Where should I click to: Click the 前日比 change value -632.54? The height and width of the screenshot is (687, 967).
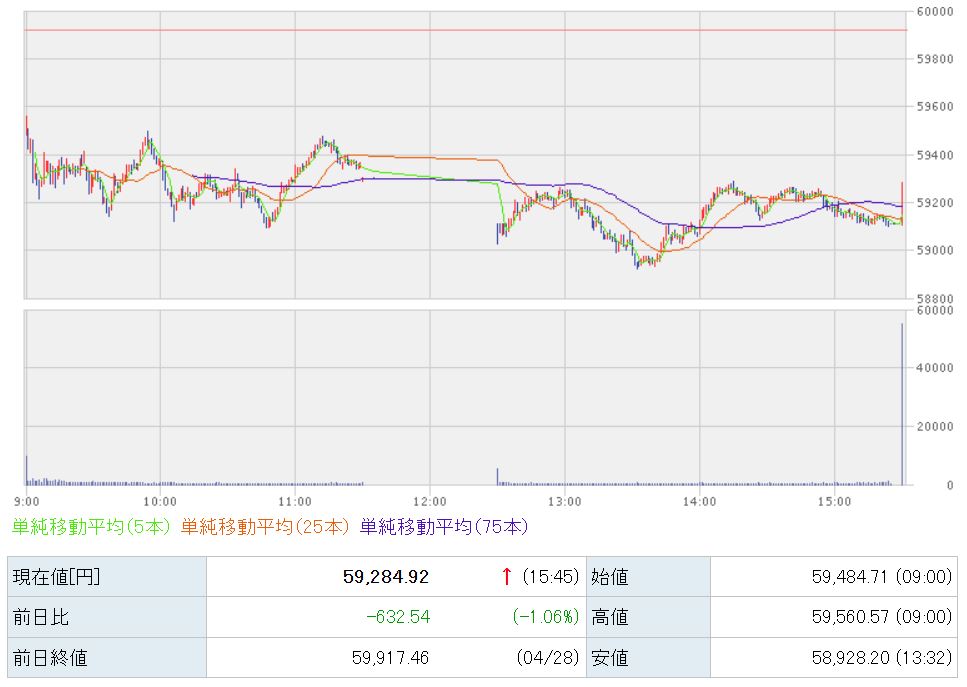click(397, 617)
